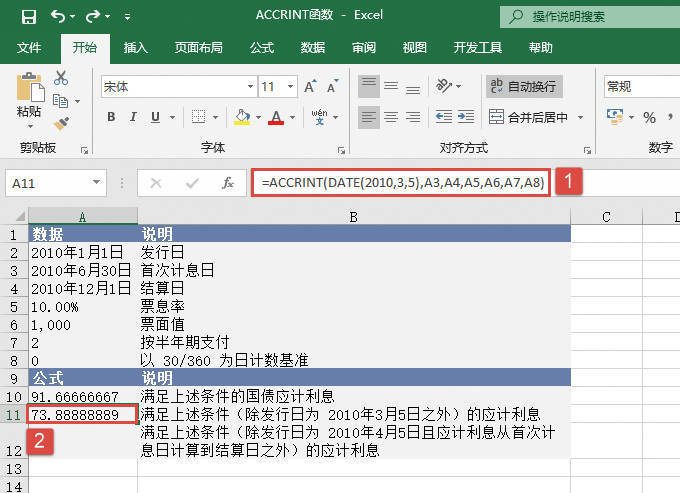Open the font size 11 dropdown
Image resolution: width=680 pixels, height=493 pixels.
290,86
